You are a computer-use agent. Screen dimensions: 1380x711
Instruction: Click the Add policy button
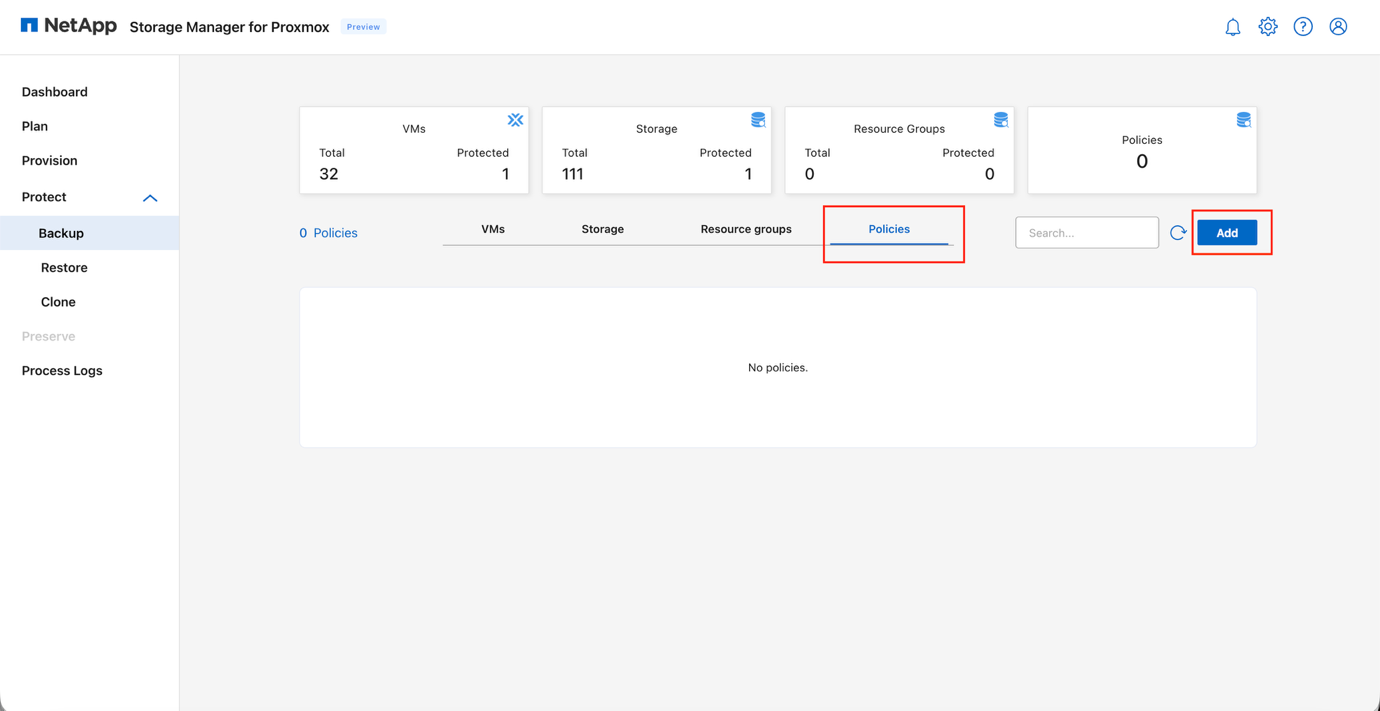[x=1227, y=232]
